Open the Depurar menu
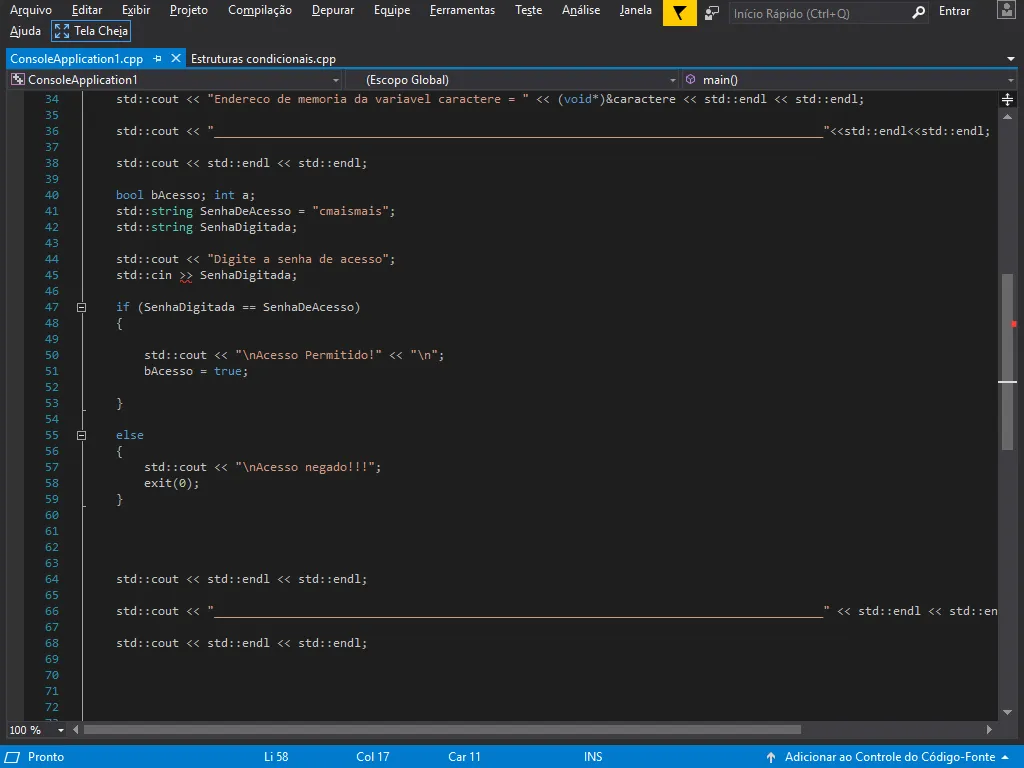Image resolution: width=1024 pixels, height=768 pixels. pyautogui.click(x=332, y=10)
